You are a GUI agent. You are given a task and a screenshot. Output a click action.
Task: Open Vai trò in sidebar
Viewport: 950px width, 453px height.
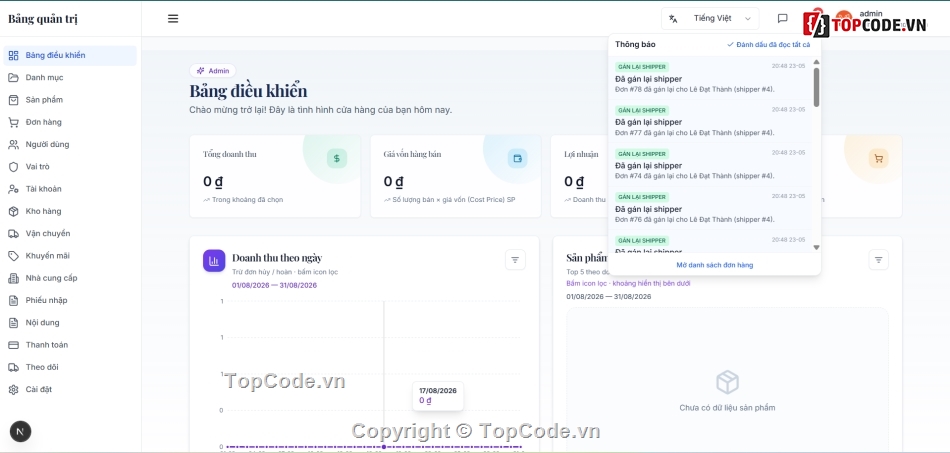(70, 167)
